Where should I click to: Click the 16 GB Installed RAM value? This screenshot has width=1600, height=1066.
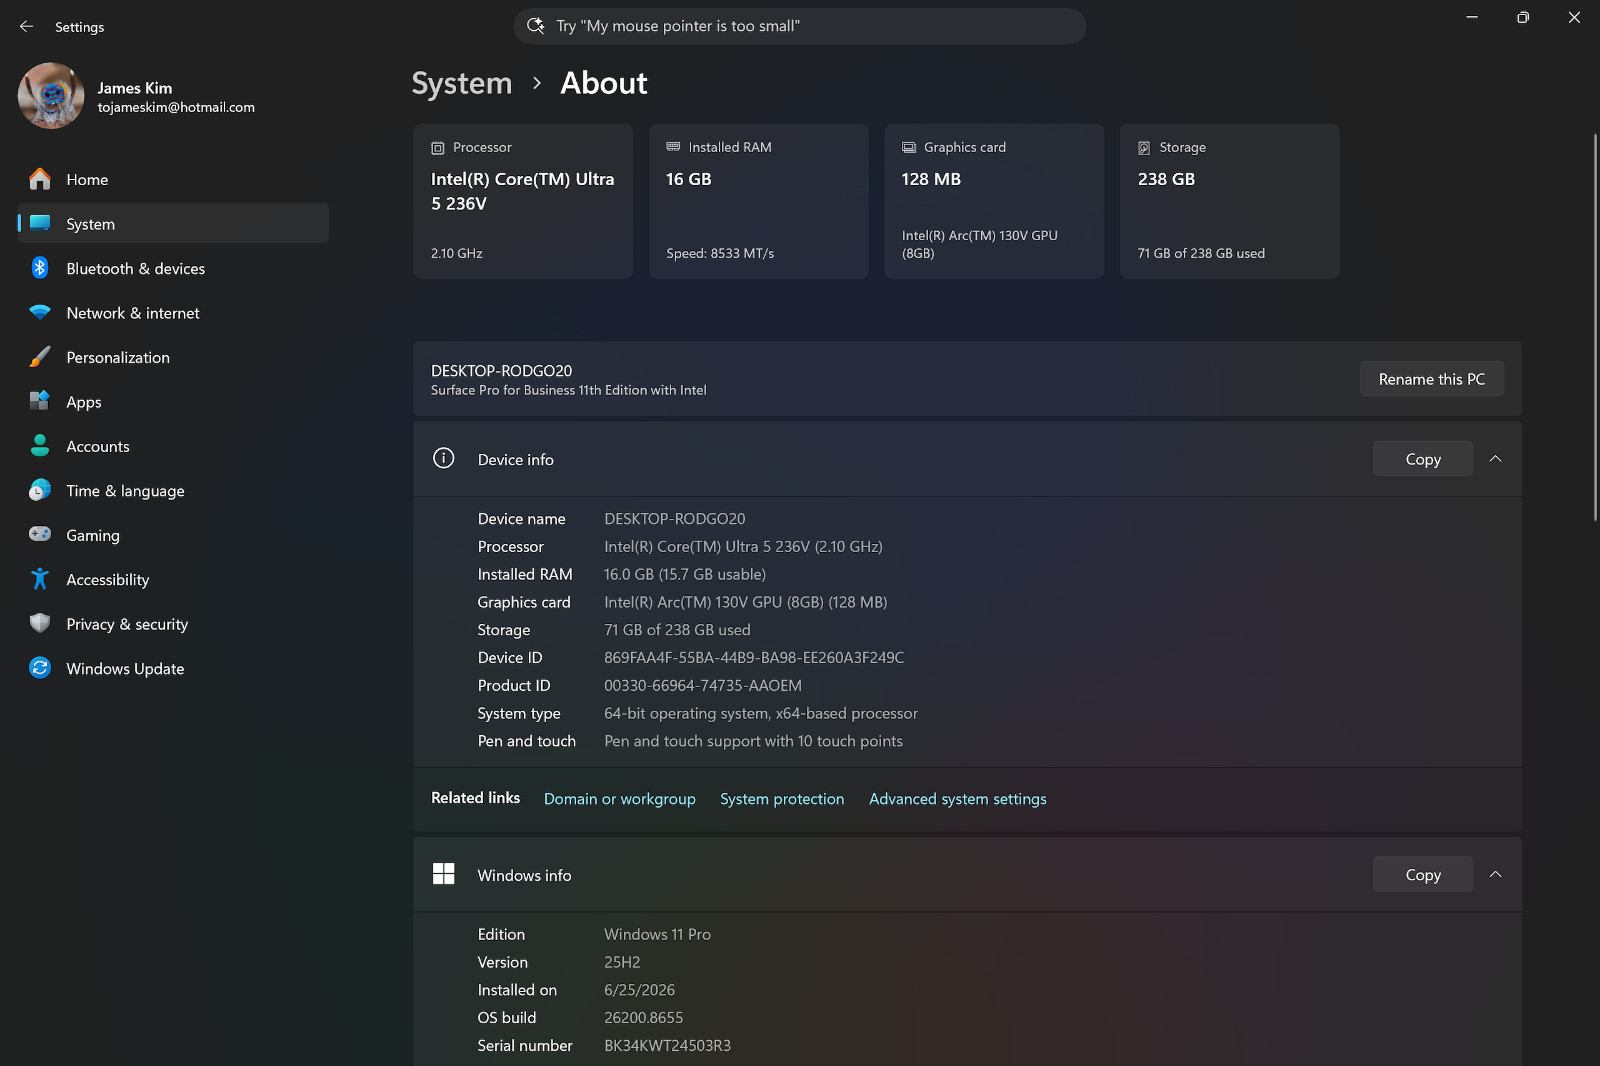tap(689, 179)
